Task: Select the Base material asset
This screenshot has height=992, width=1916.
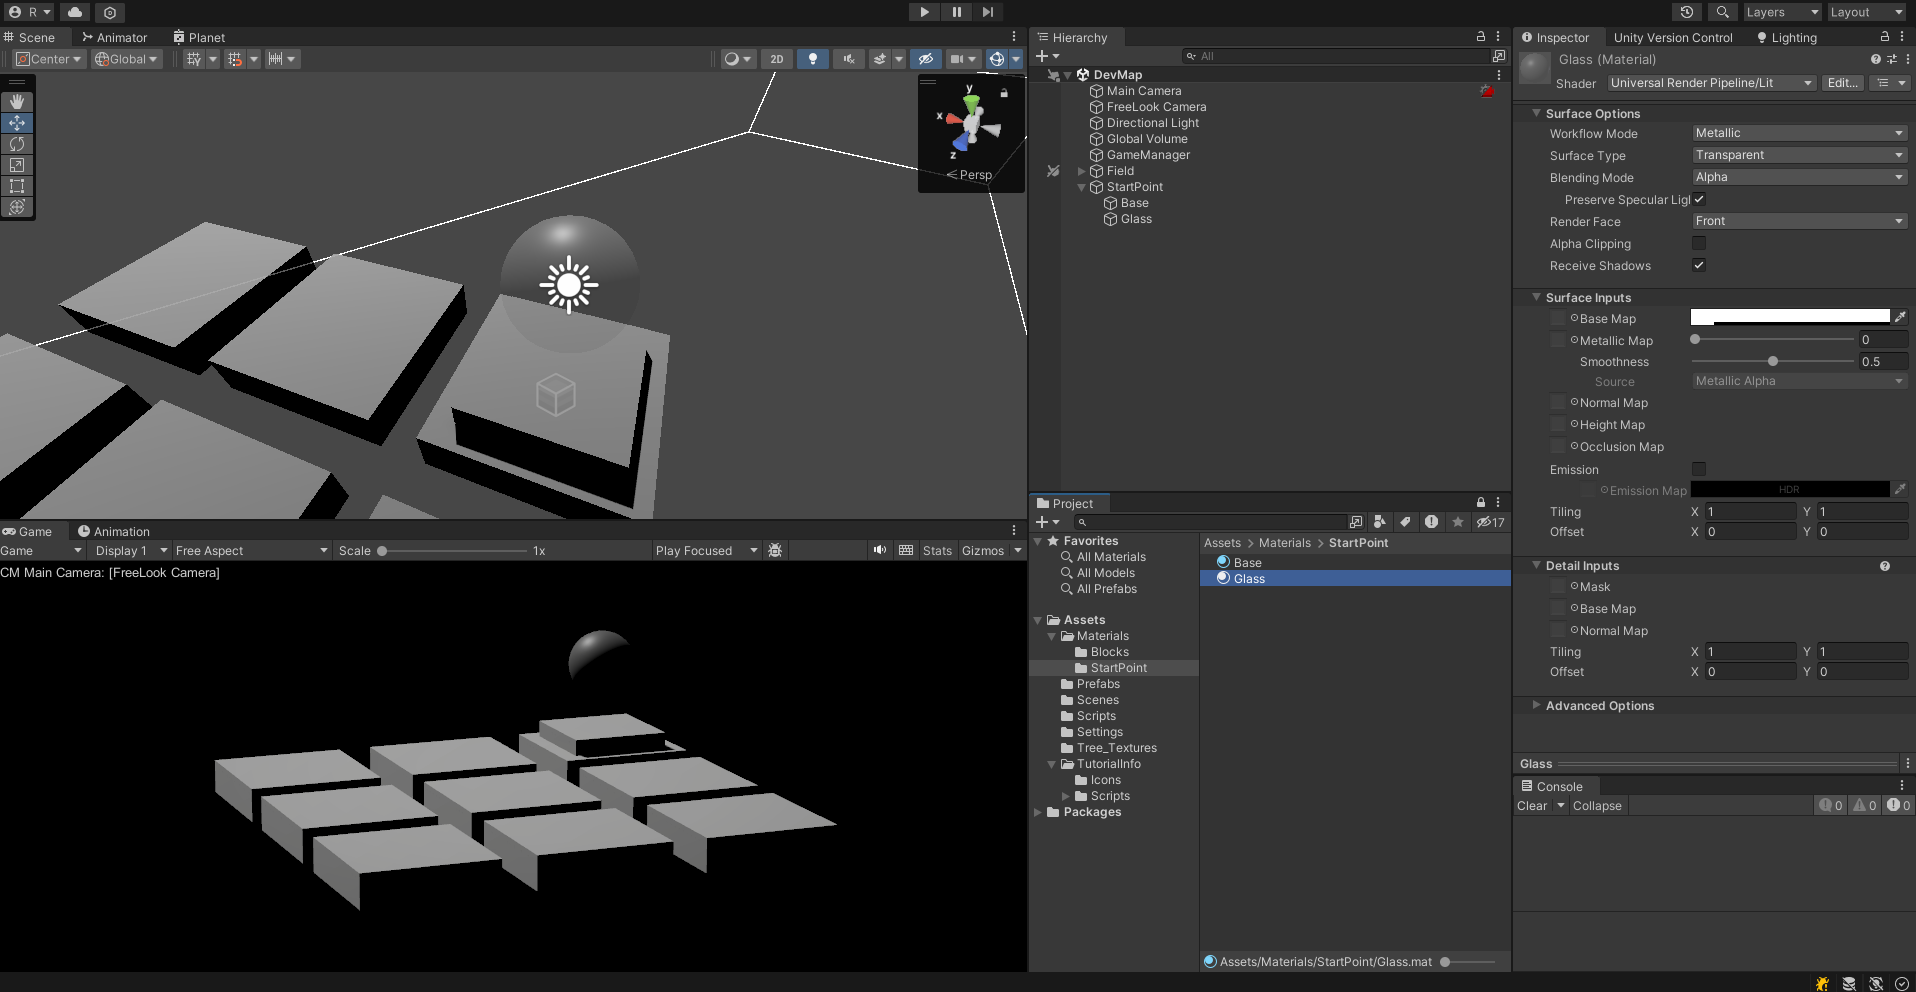Action: [x=1247, y=563]
